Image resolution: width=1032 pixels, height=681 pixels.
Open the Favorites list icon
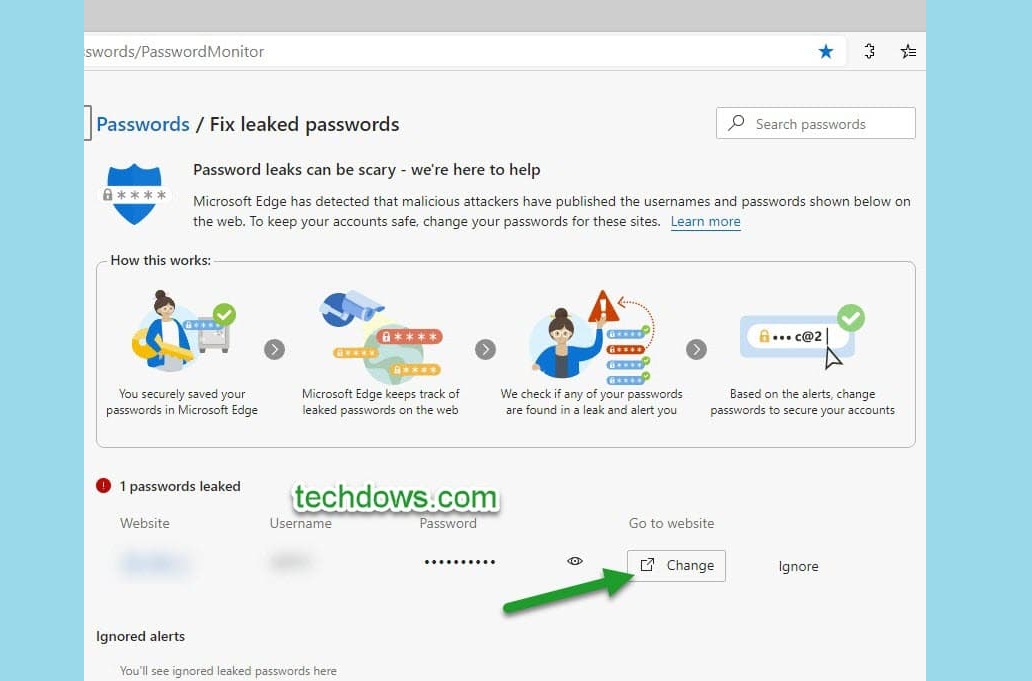908,51
